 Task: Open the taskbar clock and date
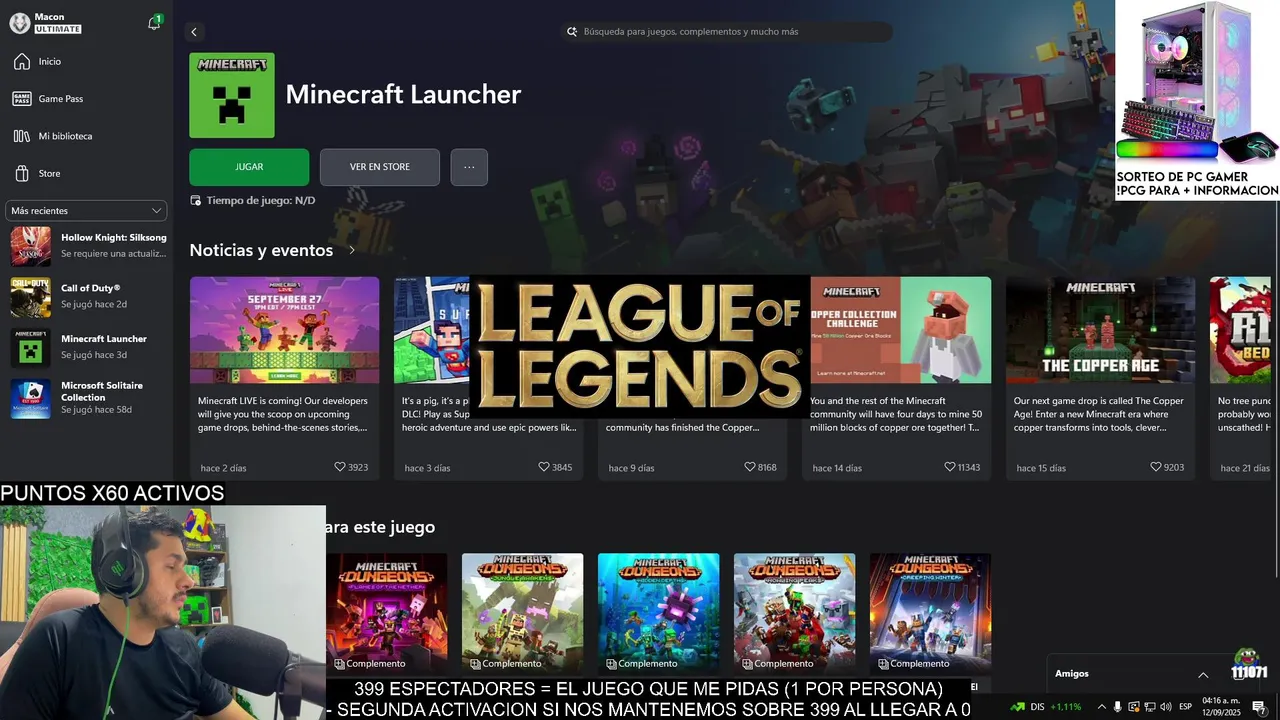(x=1221, y=707)
